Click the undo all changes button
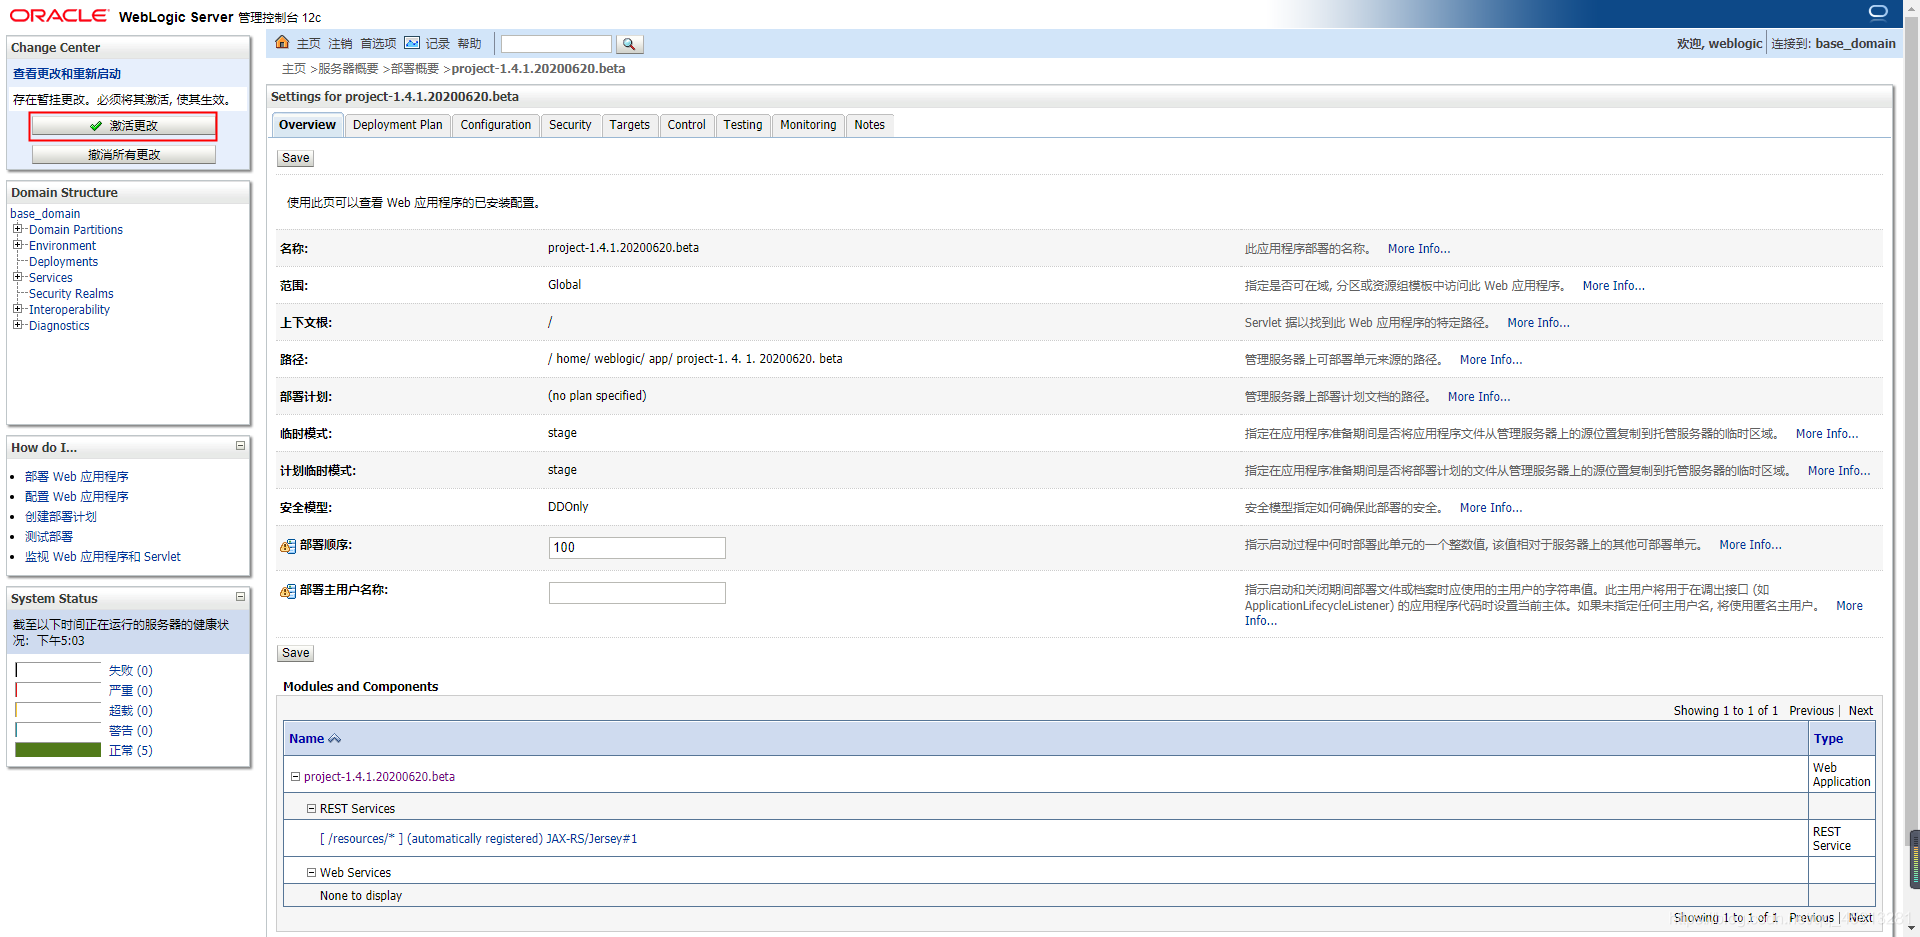Screen dimensions: 1920x937 click(124, 155)
